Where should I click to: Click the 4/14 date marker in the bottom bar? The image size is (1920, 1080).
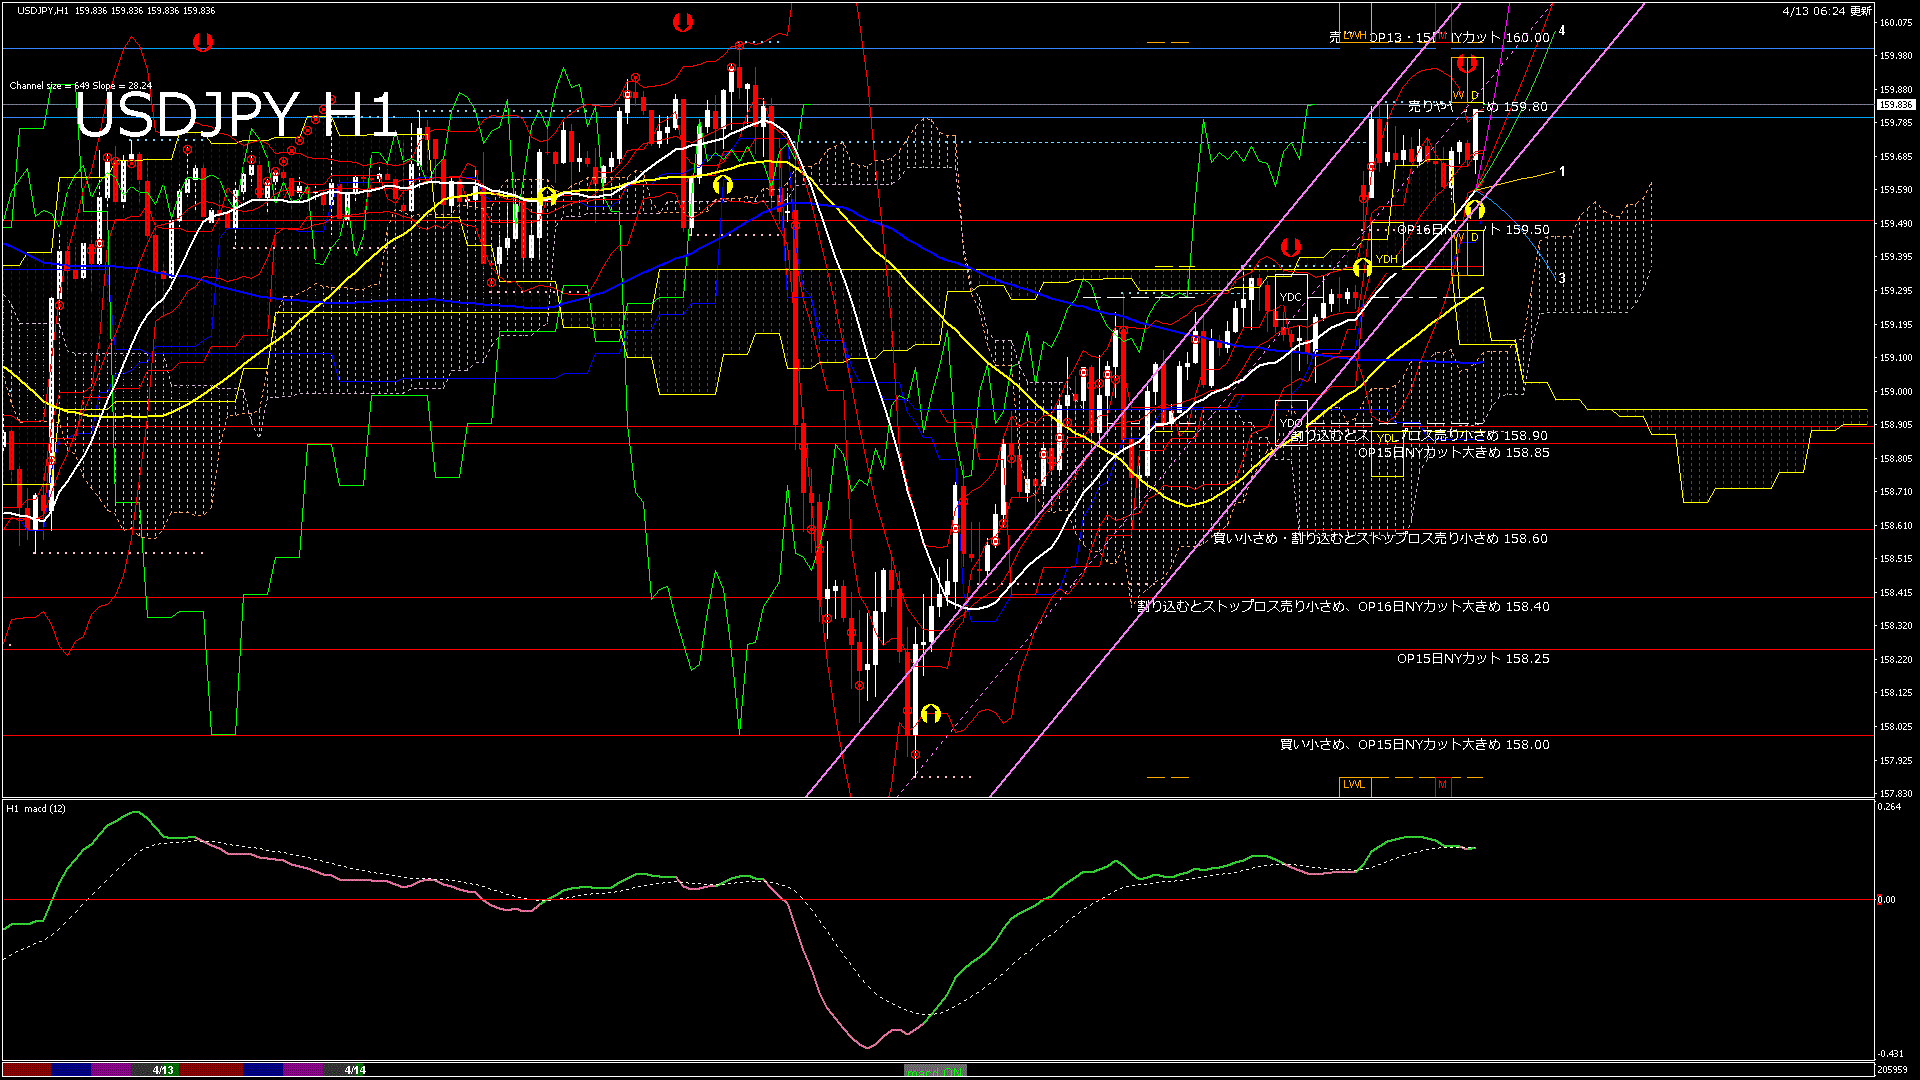[355, 1069]
